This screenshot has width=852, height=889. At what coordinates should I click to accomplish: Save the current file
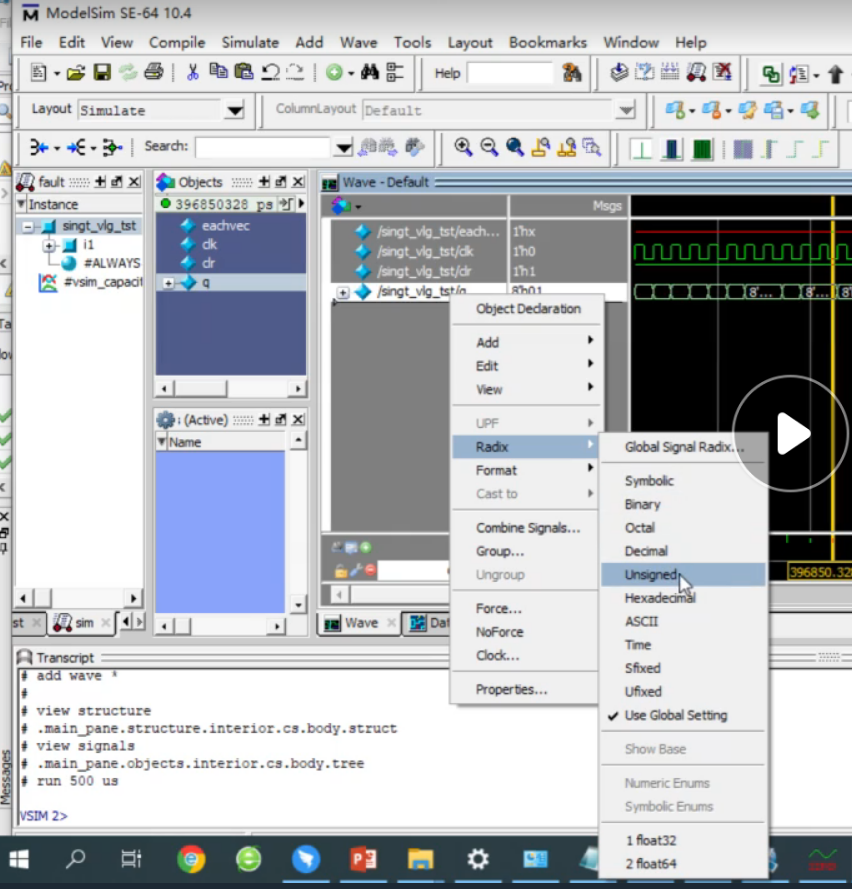tap(103, 72)
